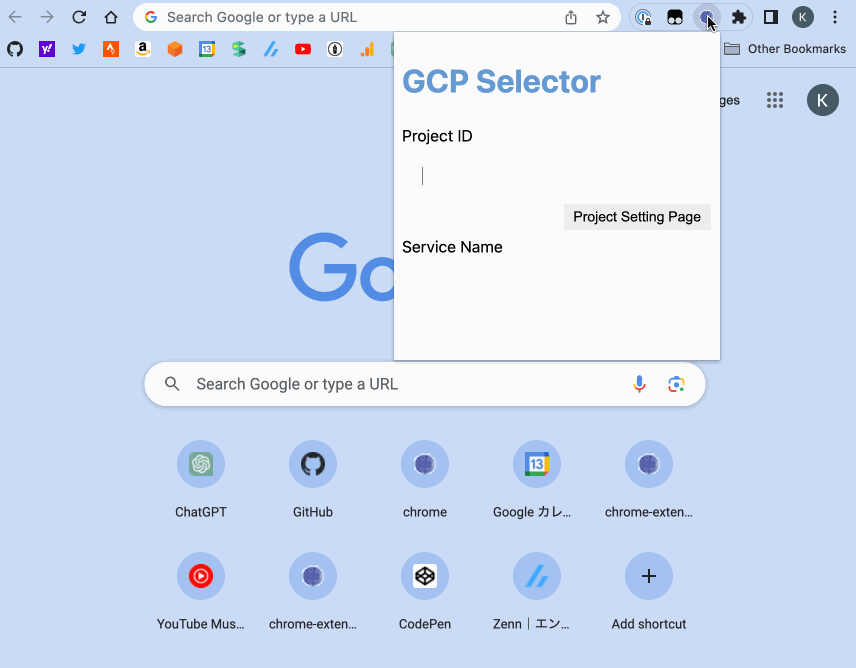The height and width of the screenshot is (668, 856).
Task: Click the Project Setting Page button
Action: coord(637,217)
